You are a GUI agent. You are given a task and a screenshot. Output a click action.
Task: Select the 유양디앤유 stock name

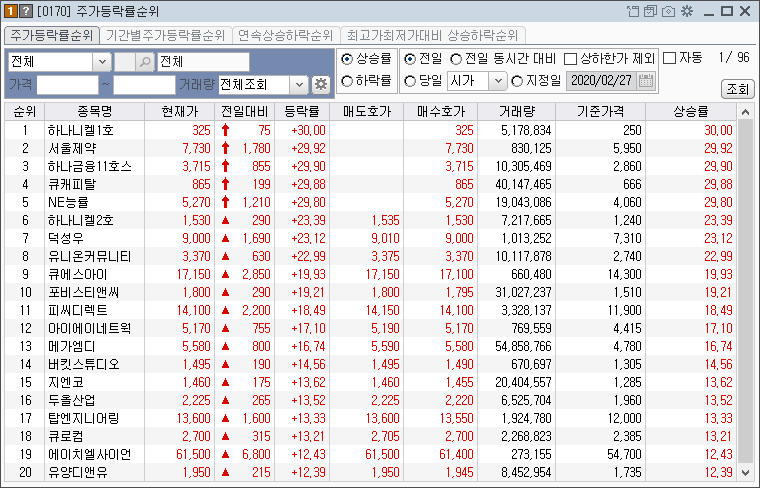(x=78, y=472)
